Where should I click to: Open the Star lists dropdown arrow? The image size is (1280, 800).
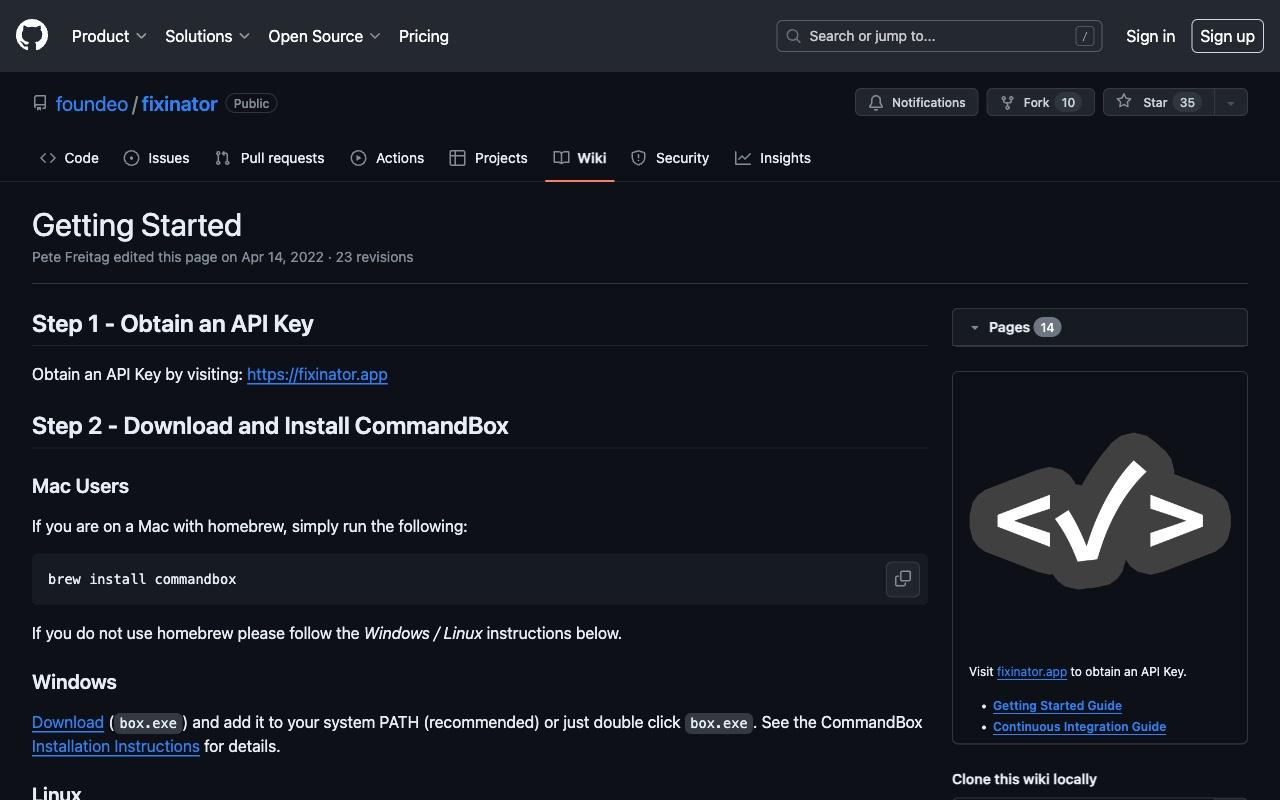[1231, 102]
